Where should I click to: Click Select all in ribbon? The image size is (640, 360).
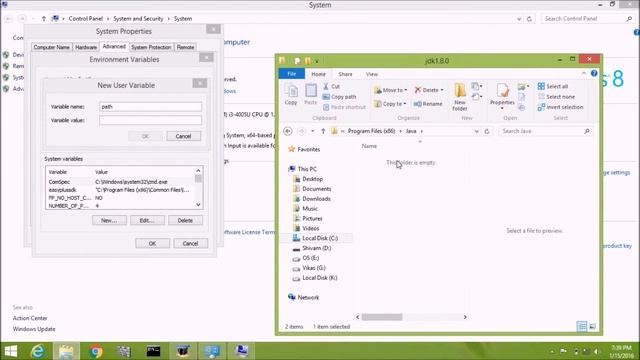(553, 87)
